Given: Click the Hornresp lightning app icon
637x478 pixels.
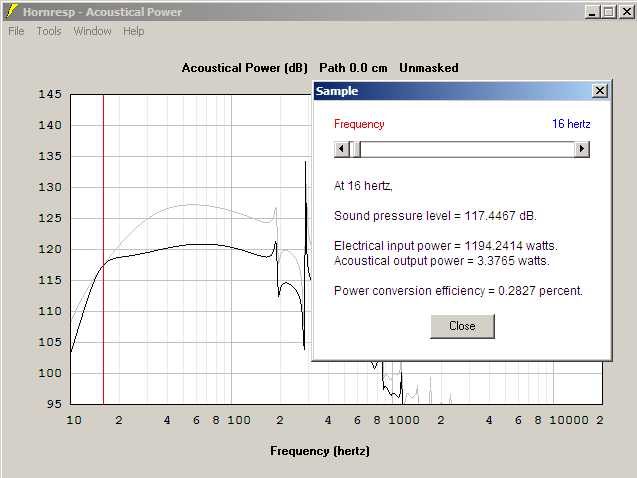Looking at the screenshot, I should (x=12, y=11).
